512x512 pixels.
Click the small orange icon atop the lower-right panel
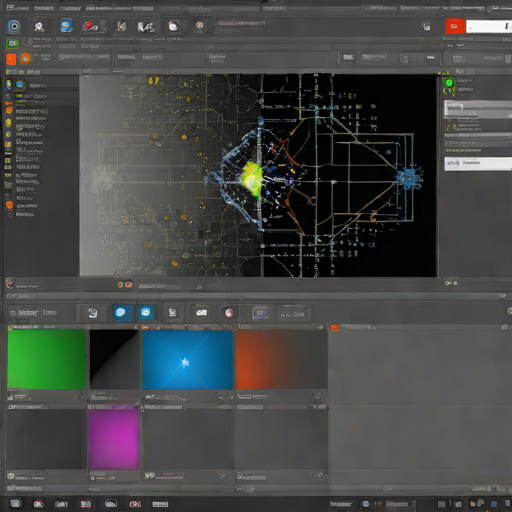(x=335, y=328)
